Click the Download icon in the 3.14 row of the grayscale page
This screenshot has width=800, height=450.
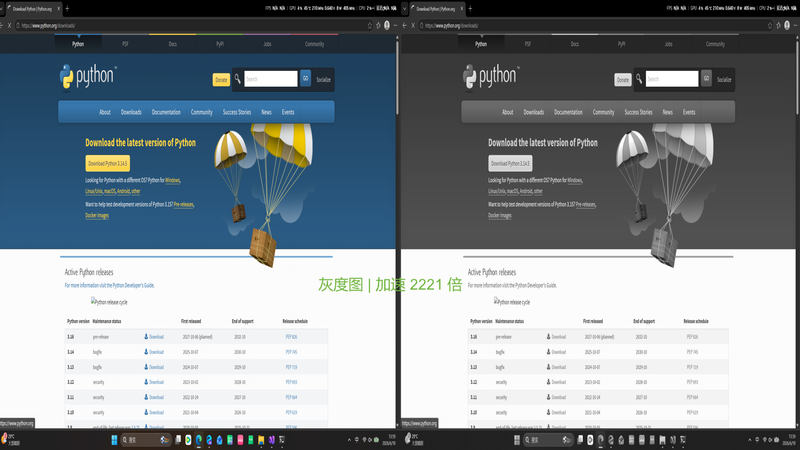(x=548, y=352)
